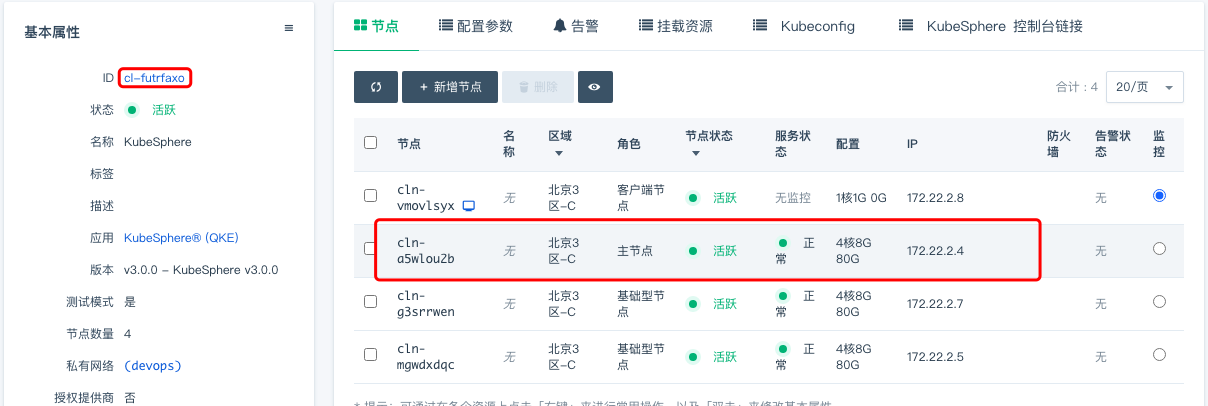Image resolution: width=1208 pixels, height=406 pixels.
Task: Open the 告警 alarm tab
Action: pos(576,26)
